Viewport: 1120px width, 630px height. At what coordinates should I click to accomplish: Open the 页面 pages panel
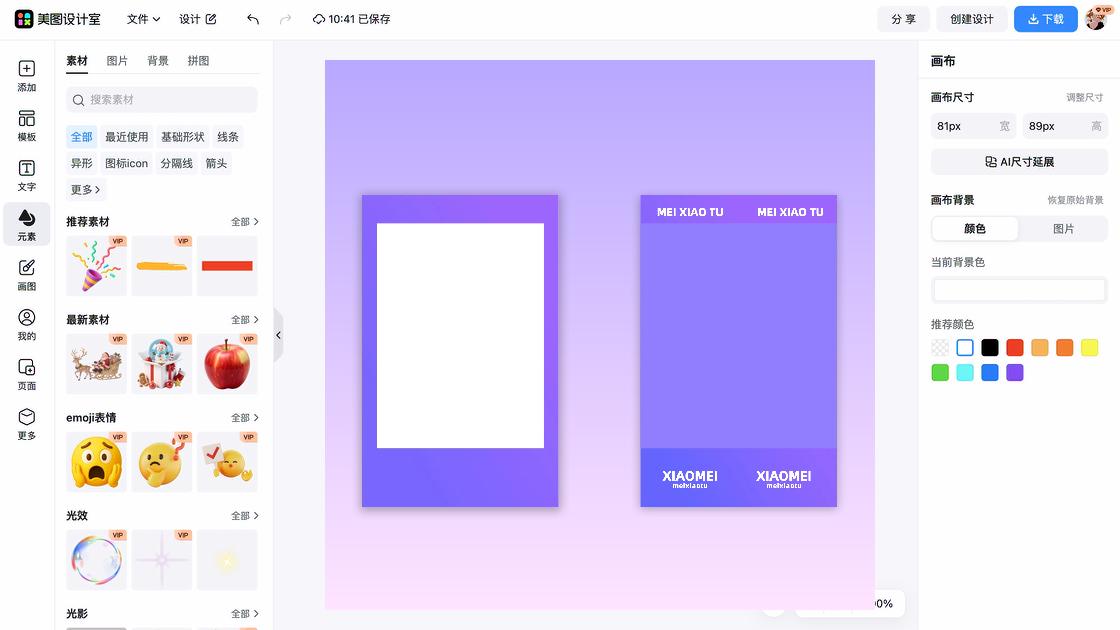(x=27, y=373)
